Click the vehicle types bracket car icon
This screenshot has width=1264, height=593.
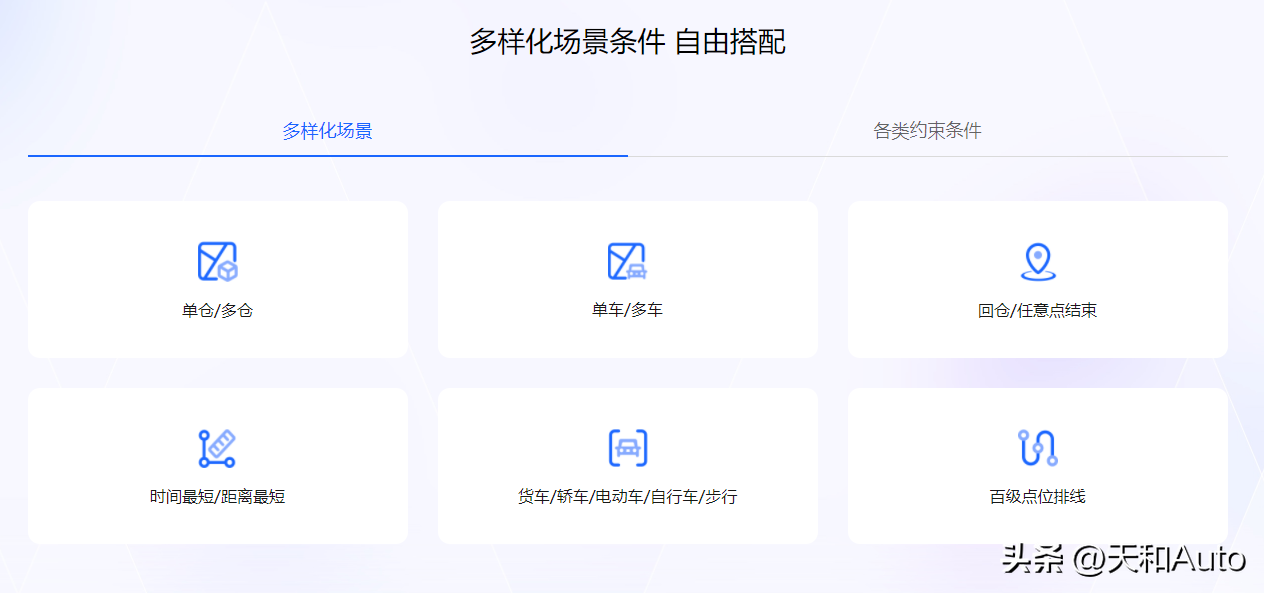click(x=628, y=446)
